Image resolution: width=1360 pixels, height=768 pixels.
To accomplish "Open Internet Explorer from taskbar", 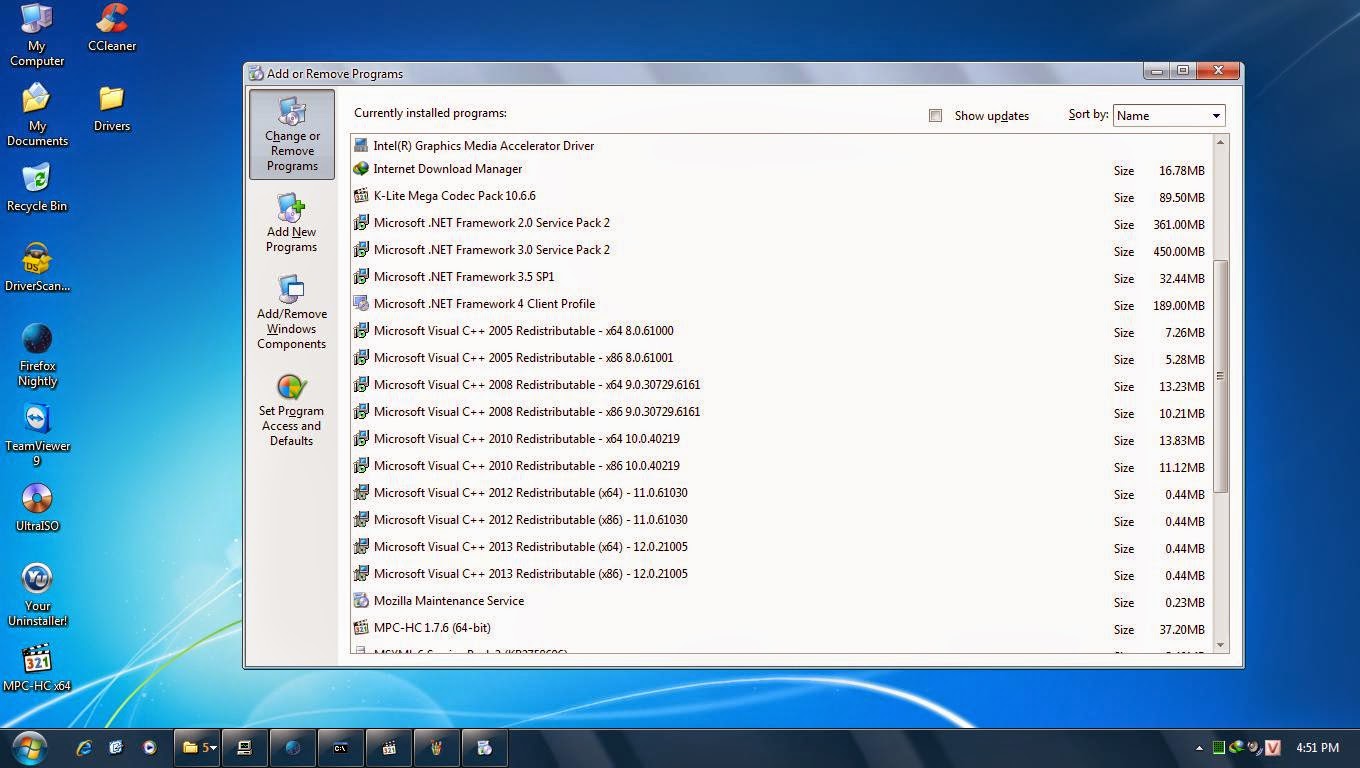I will click(x=84, y=747).
